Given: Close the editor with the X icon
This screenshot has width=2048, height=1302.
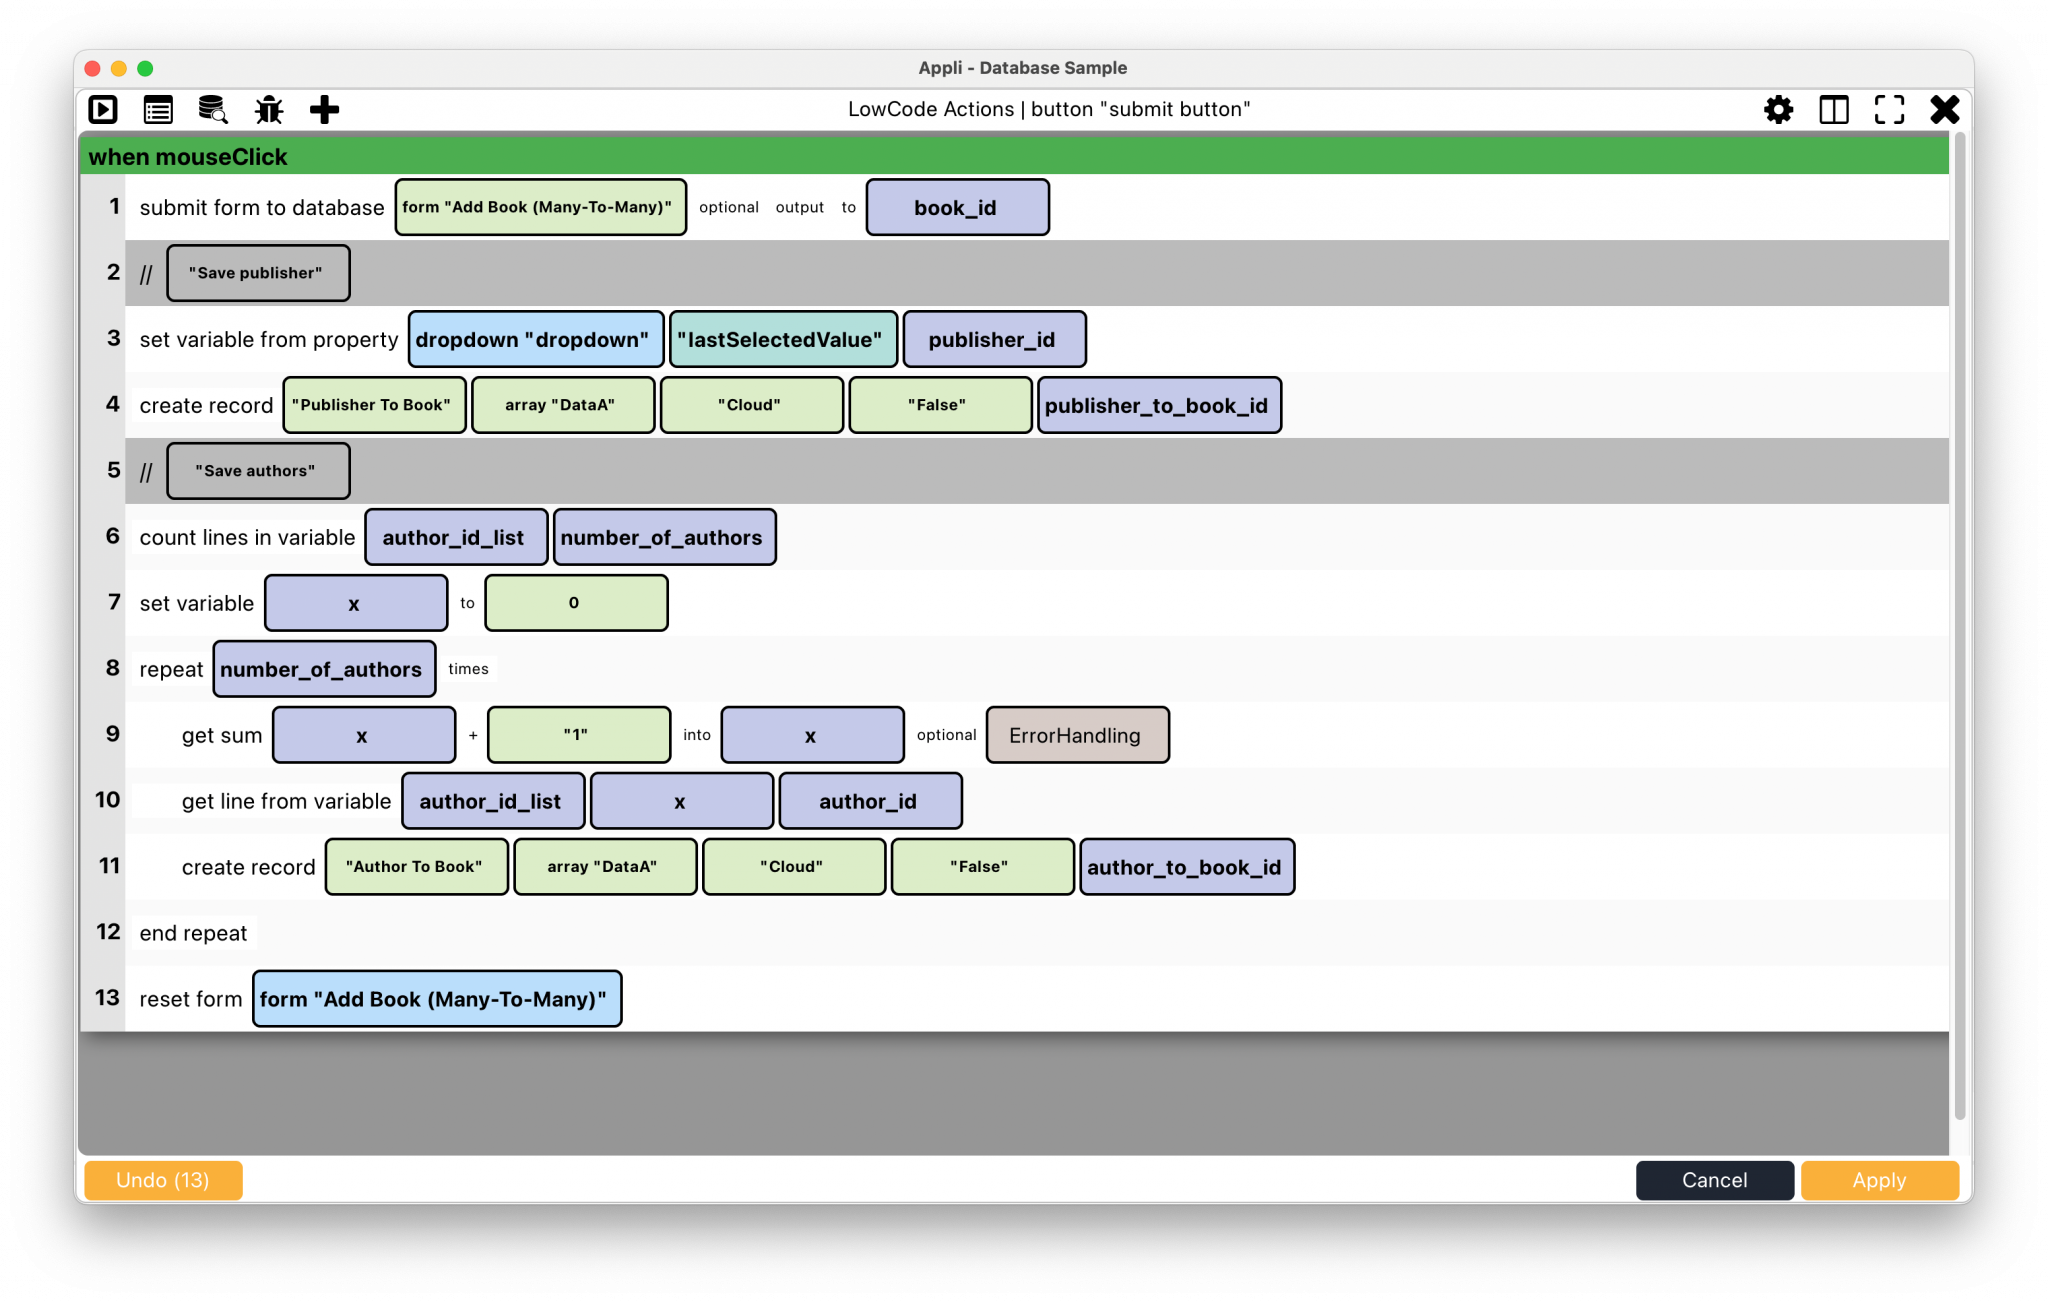Looking at the screenshot, I should click(1944, 110).
